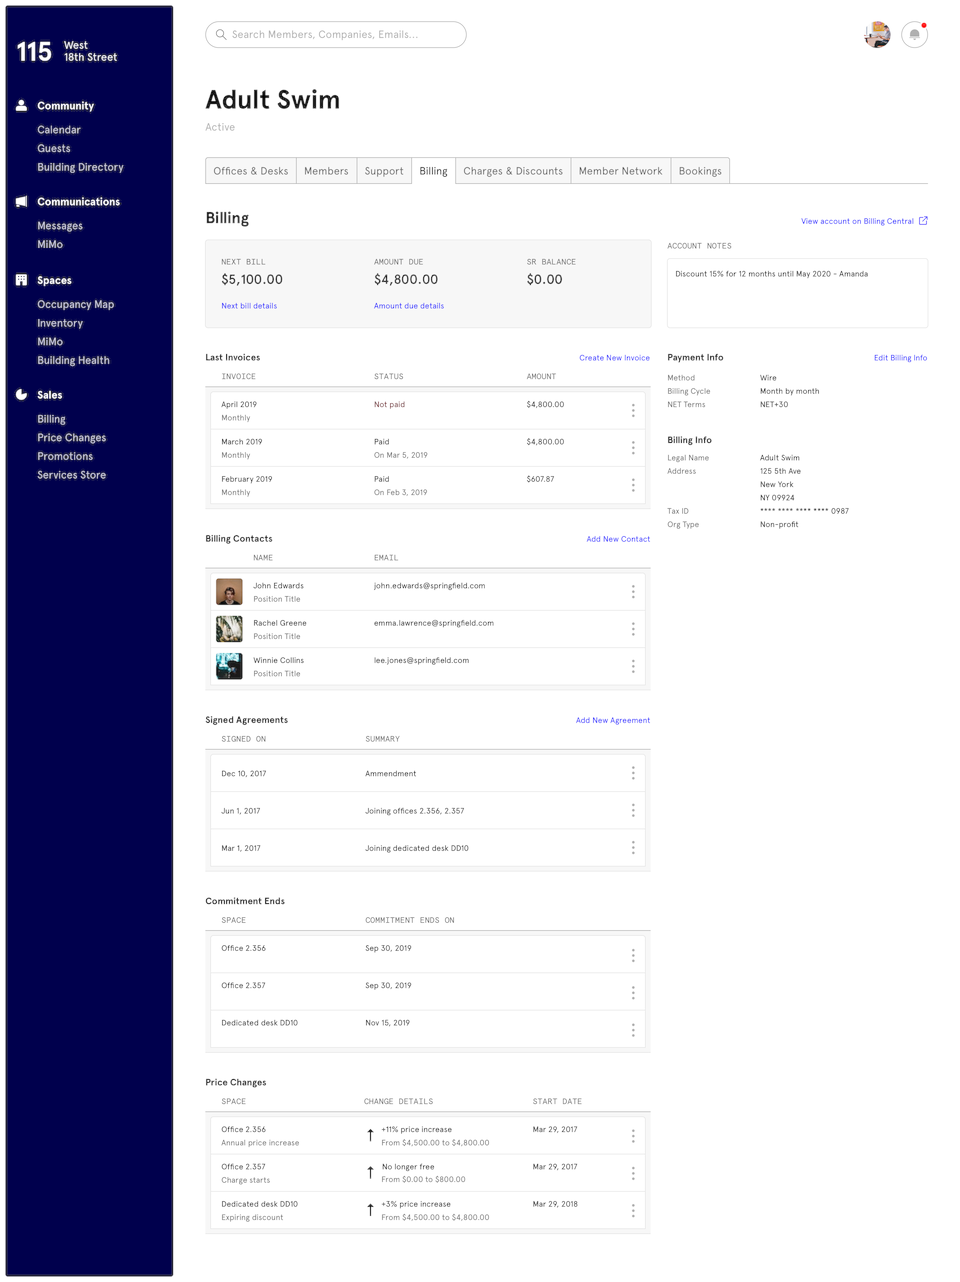Click the $5,100.00 next bill amount
This screenshot has height=1282, width=960.
coord(252,280)
